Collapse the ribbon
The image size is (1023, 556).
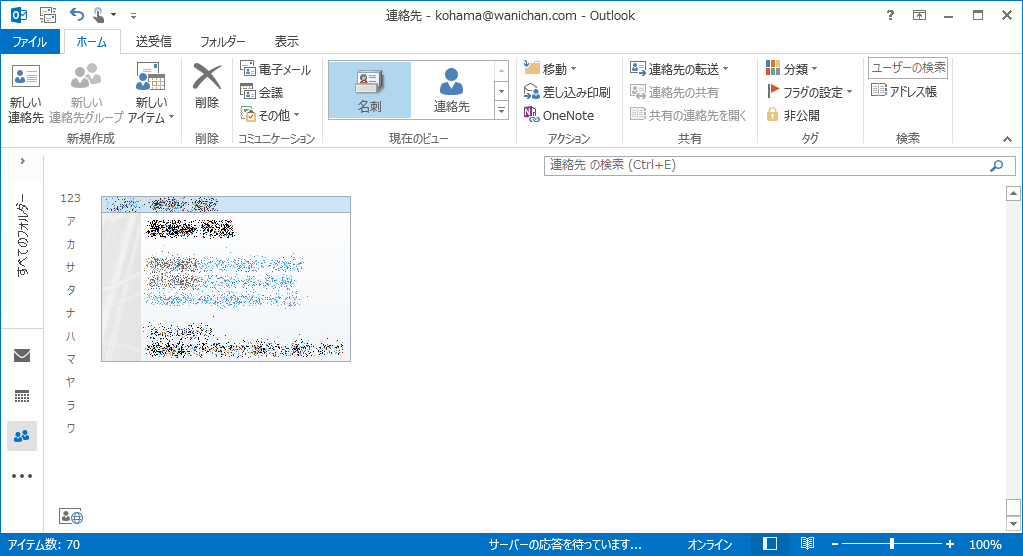tap(1007, 139)
